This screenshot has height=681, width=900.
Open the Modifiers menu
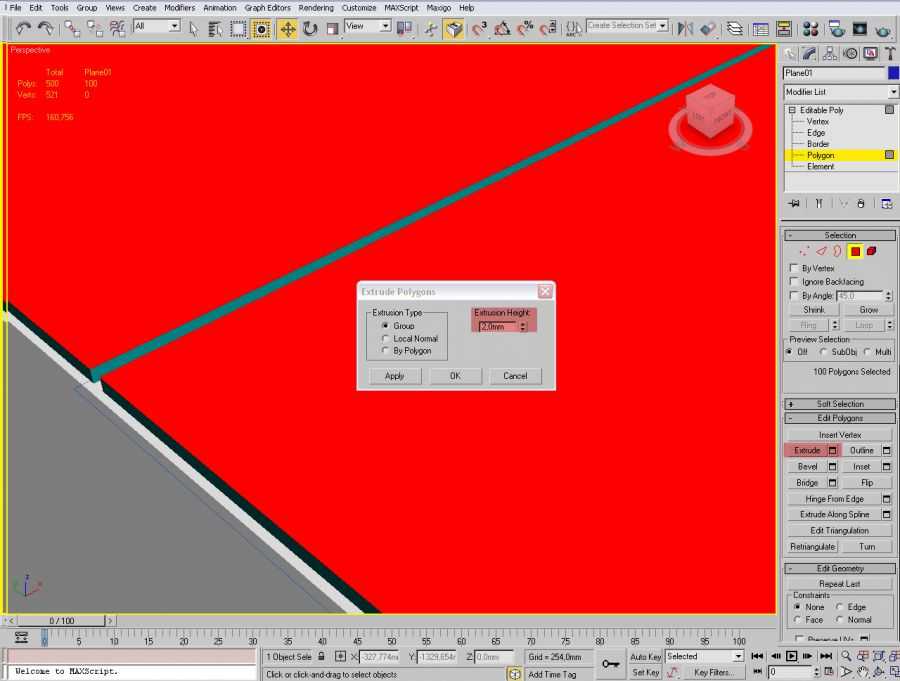pos(180,8)
